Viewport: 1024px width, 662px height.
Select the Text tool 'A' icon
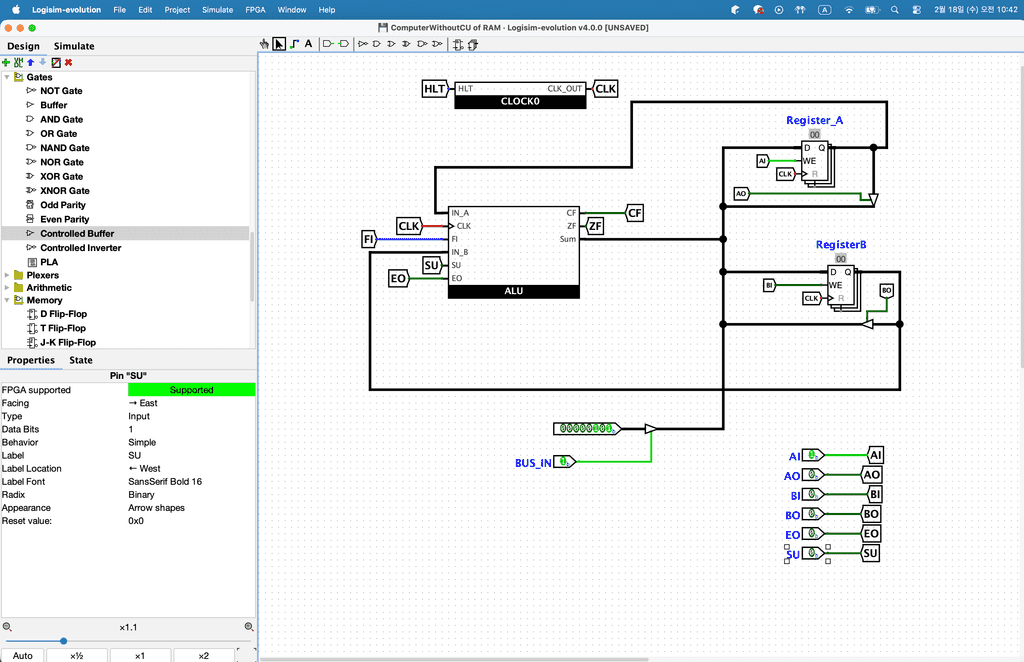(x=308, y=44)
